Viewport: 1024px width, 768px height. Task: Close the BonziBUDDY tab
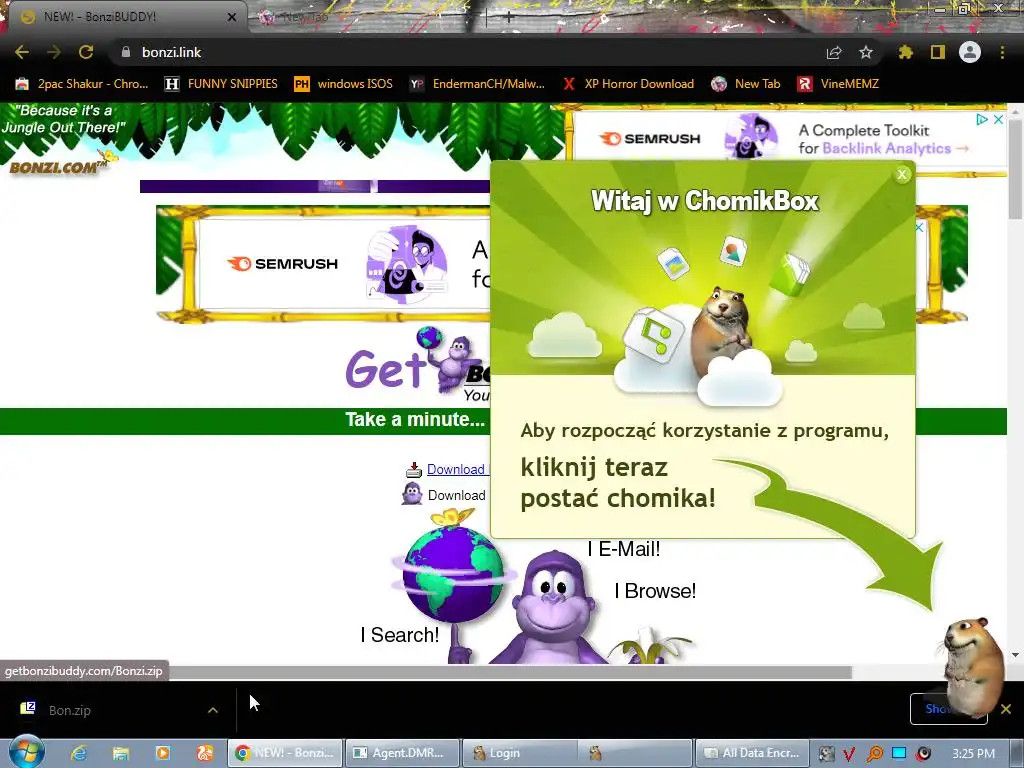(232, 17)
